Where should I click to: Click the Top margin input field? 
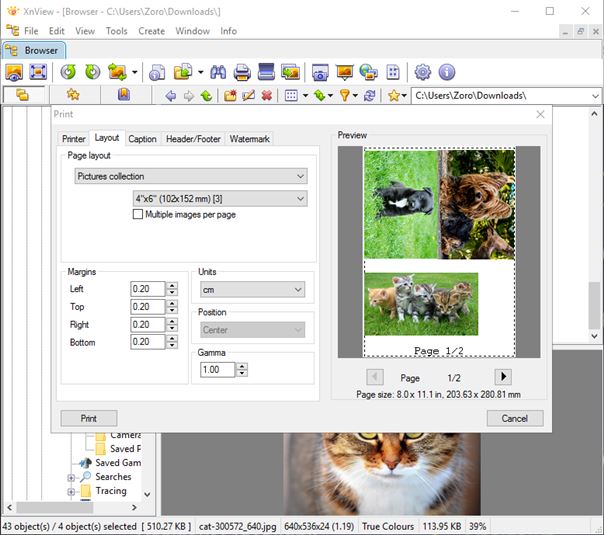point(147,307)
